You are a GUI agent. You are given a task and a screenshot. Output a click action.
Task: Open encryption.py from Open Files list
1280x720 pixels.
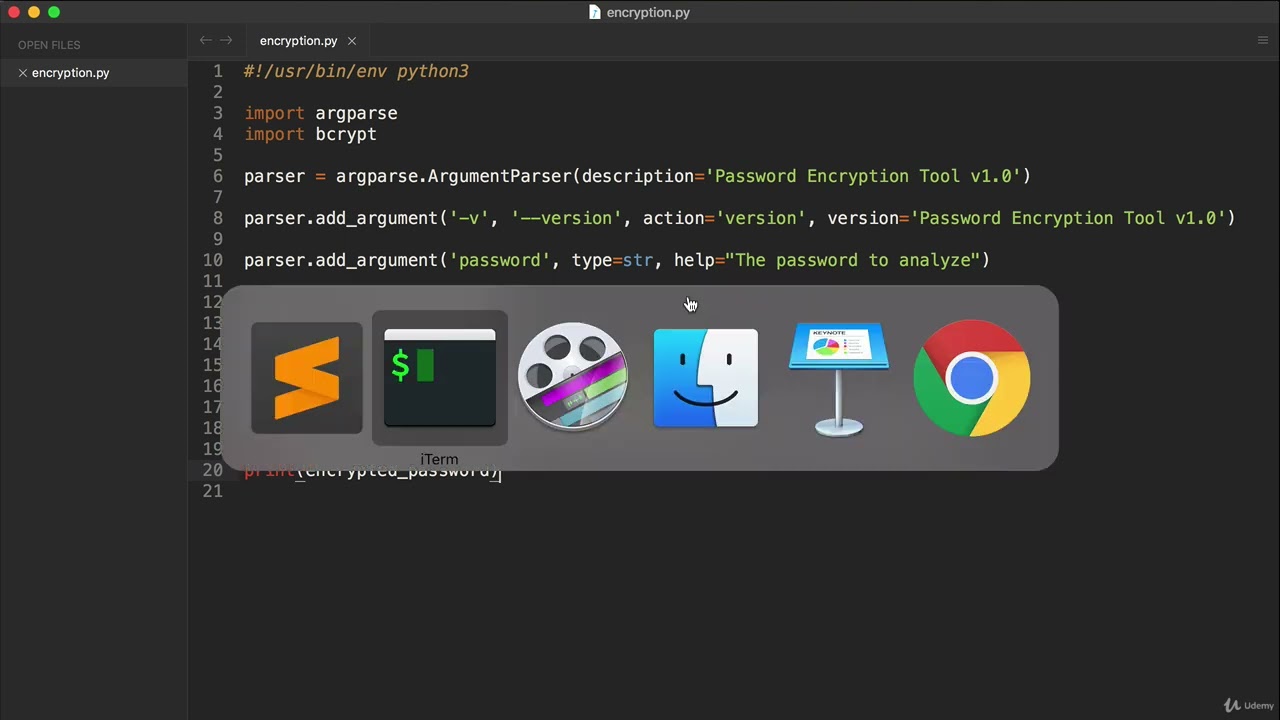point(71,73)
